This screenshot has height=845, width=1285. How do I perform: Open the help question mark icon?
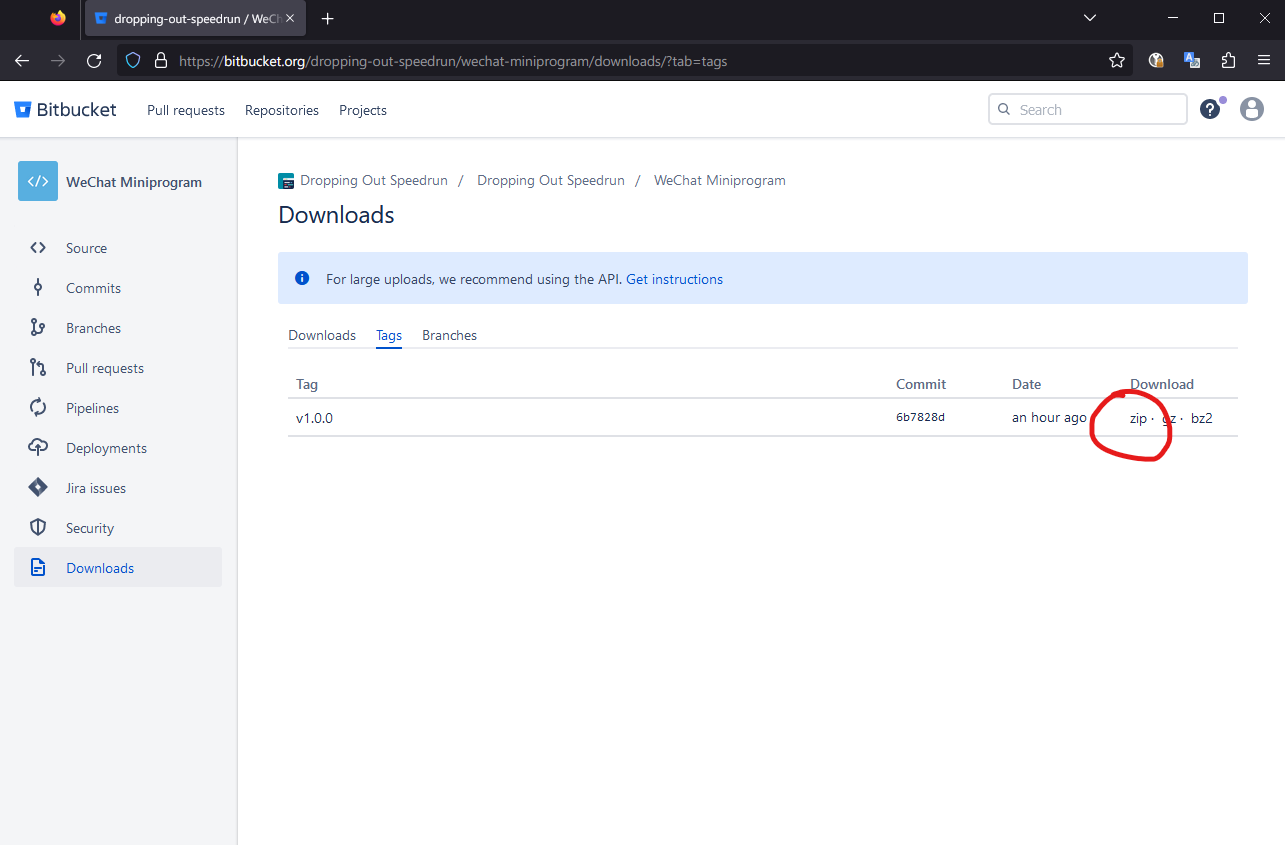click(1210, 109)
